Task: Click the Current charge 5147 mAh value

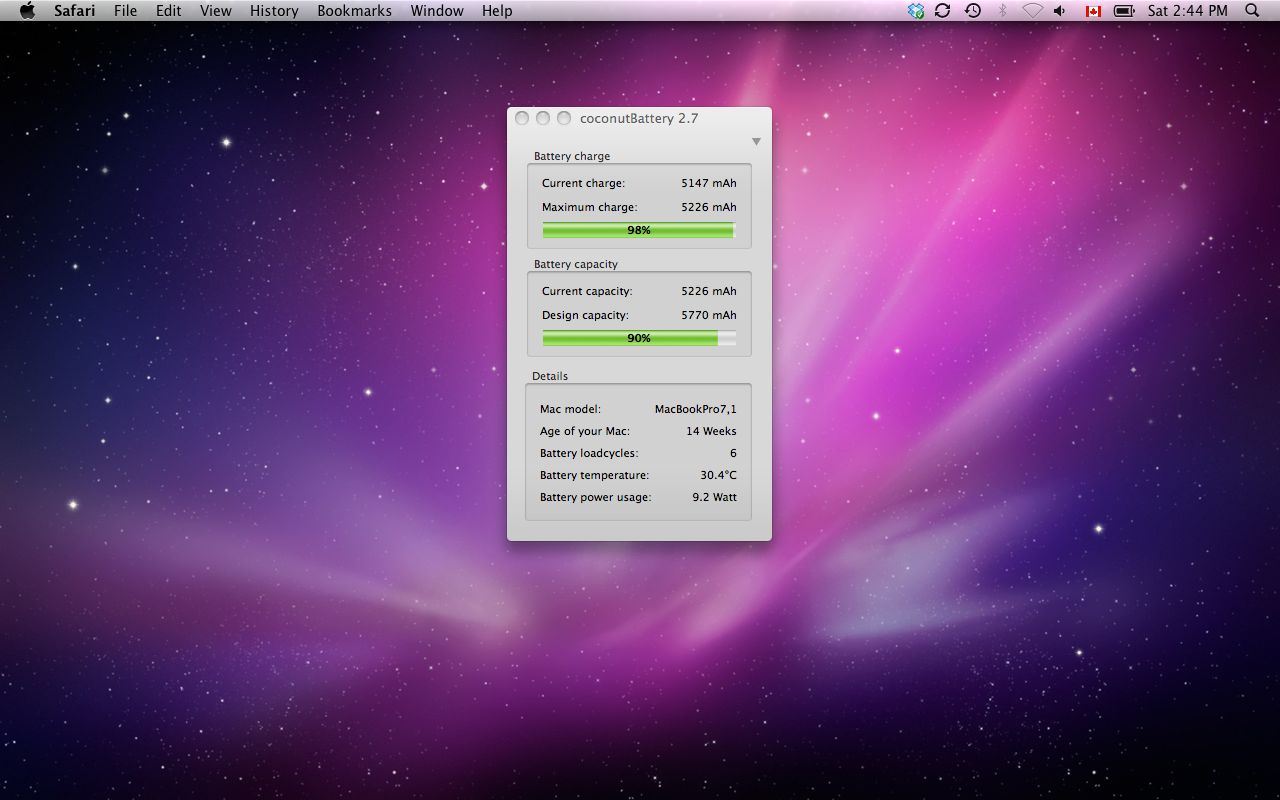Action: tap(709, 183)
